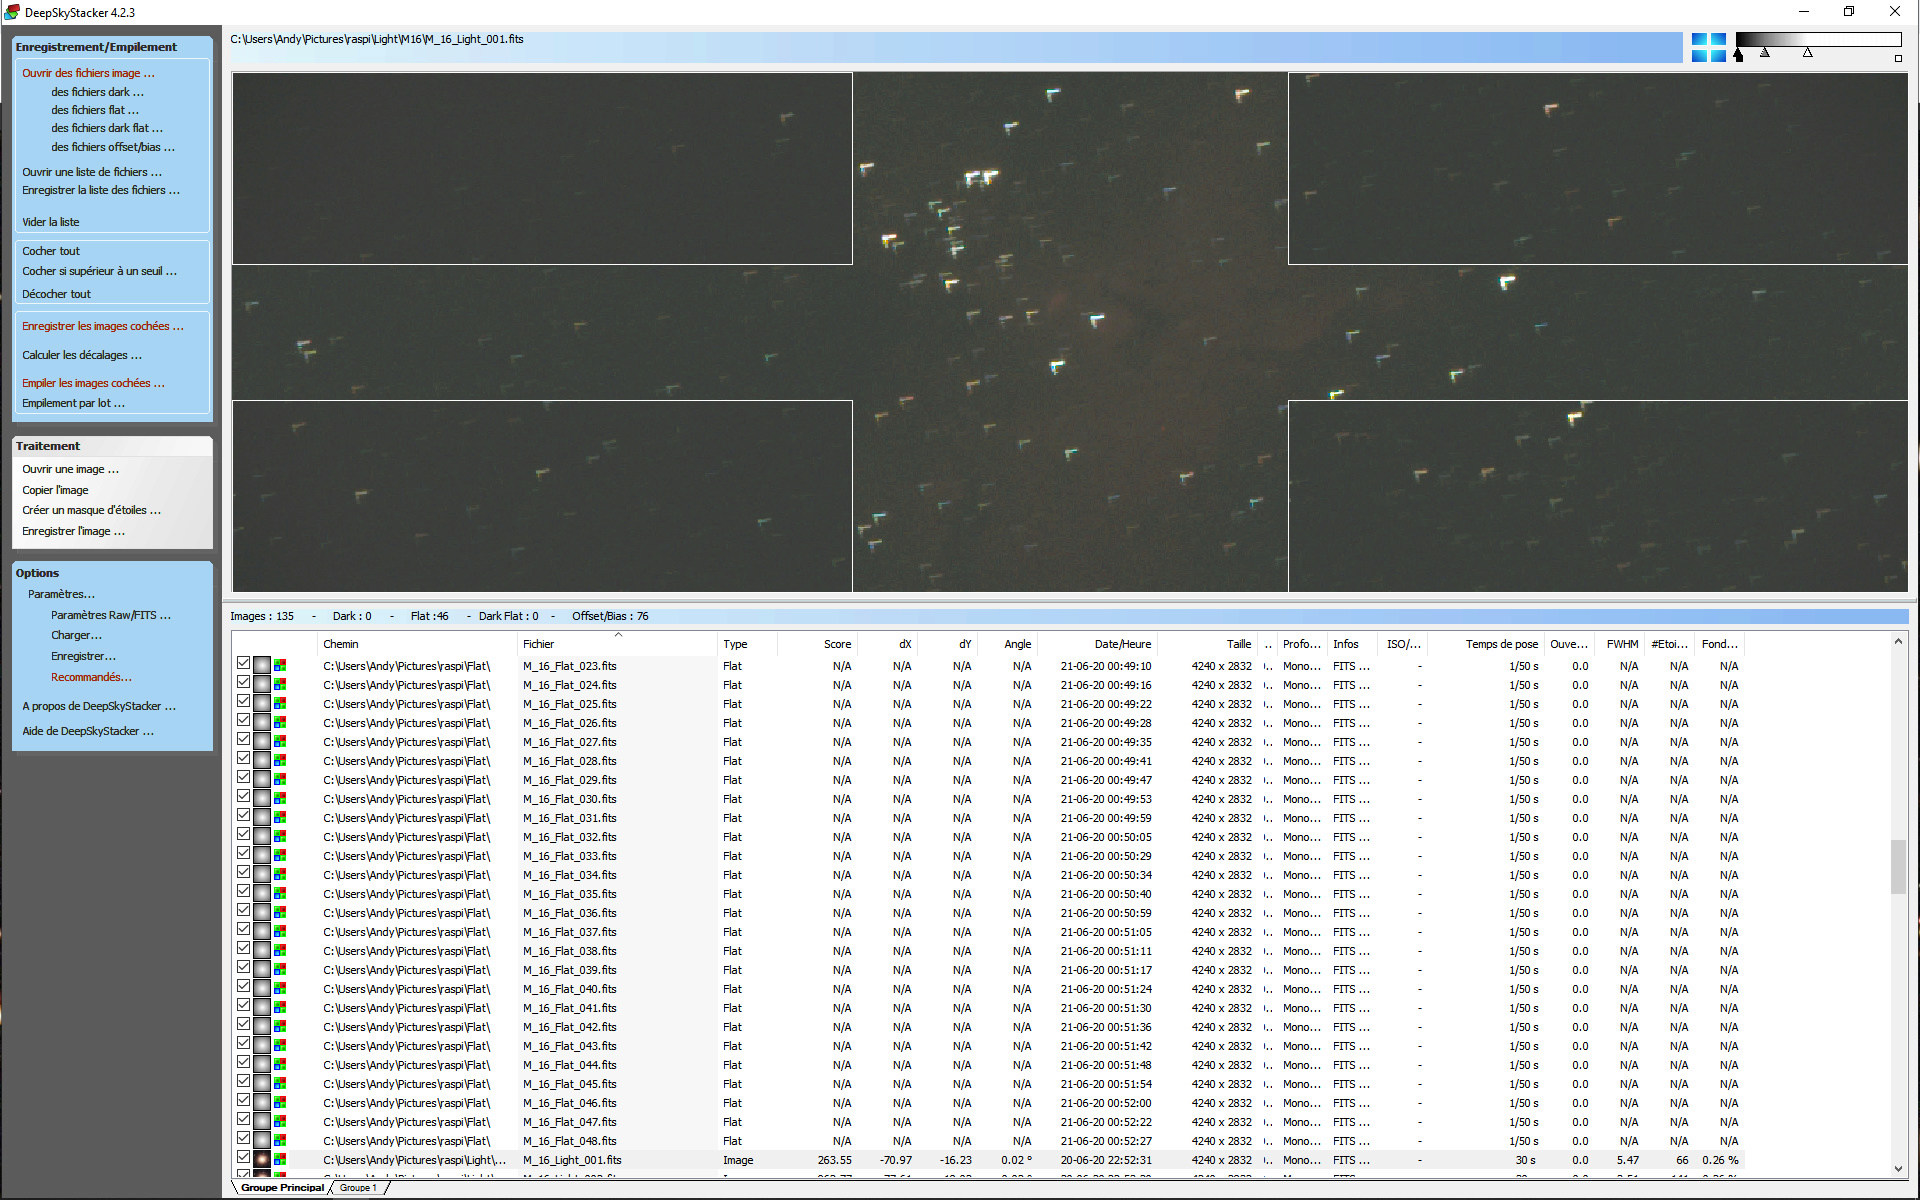The width and height of the screenshot is (1920, 1200).
Task: Uncheck M_16_Flat_030.fits checkbox
Action: [243, 796]
